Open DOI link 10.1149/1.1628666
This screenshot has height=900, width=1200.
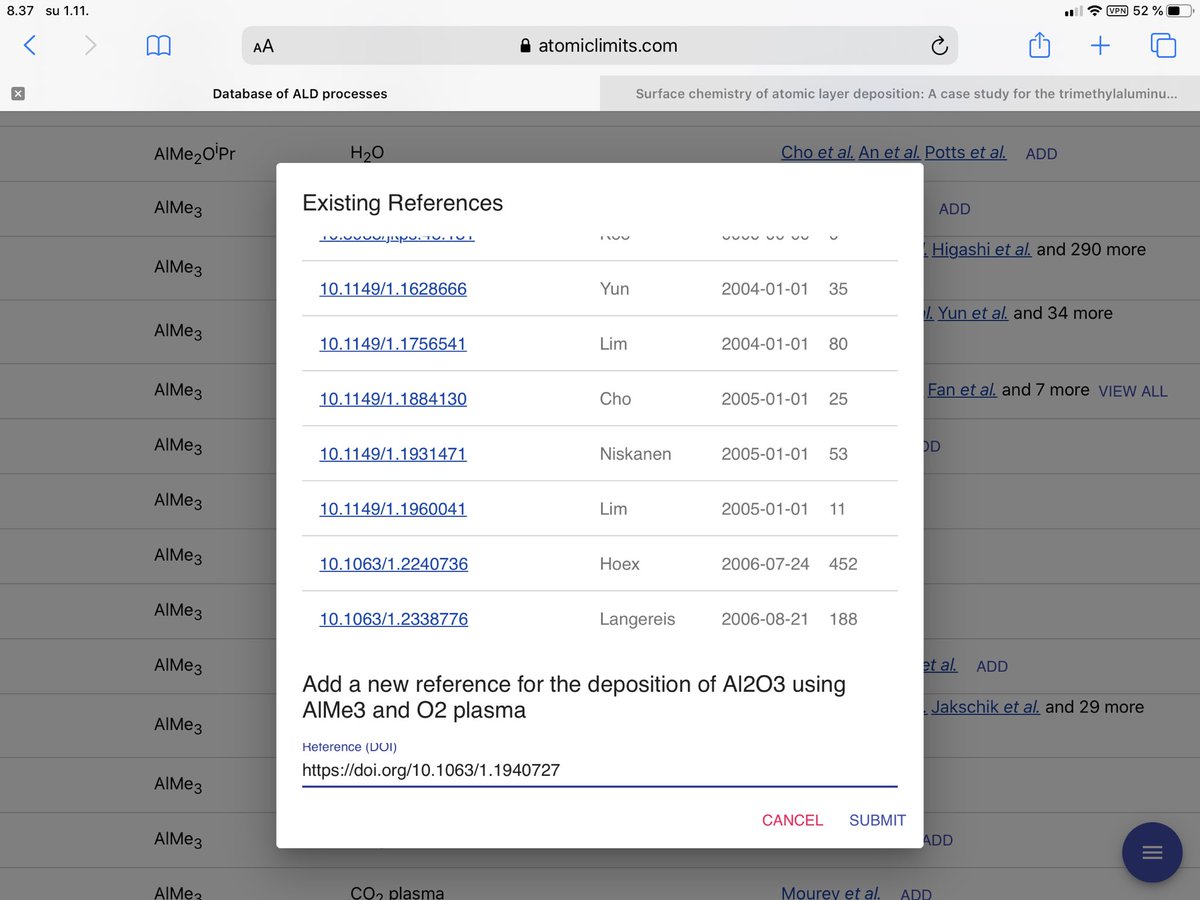coord(393,289)
